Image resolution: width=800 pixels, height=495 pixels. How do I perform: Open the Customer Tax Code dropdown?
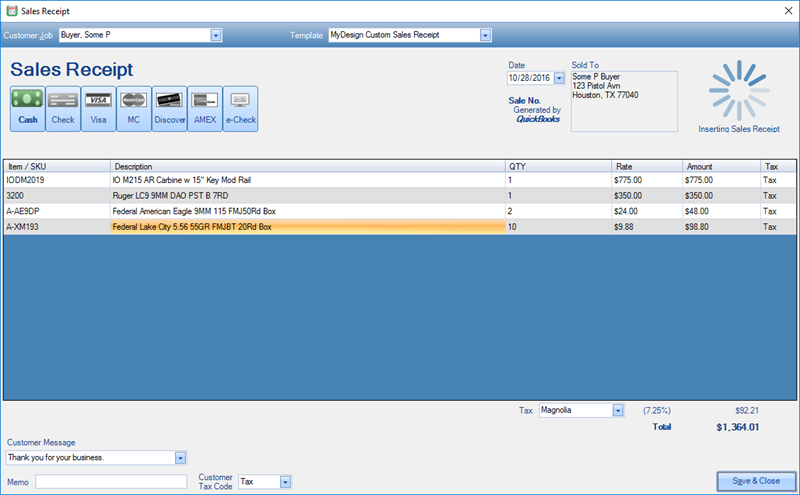pos(286,482)
